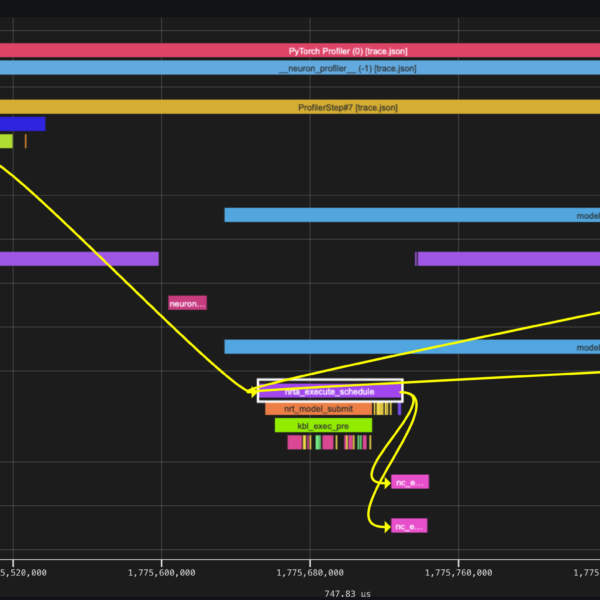The image size is (600, 600).
Task: Click the 1,775,680,000 time axis label
Action: pos(310,573)
